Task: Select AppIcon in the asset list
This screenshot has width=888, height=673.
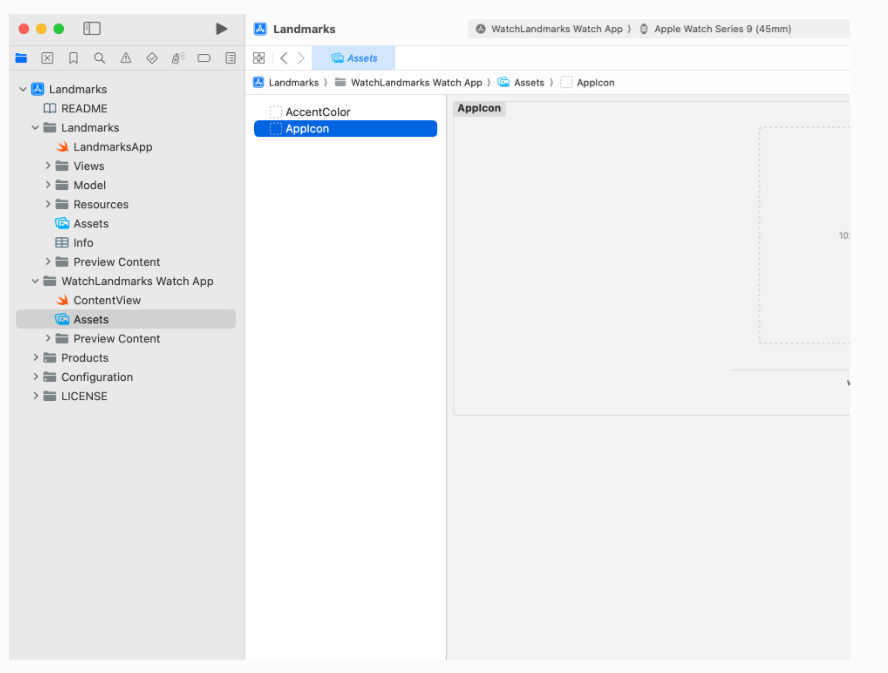Action: pyautogui.click(x=345, y=129)
